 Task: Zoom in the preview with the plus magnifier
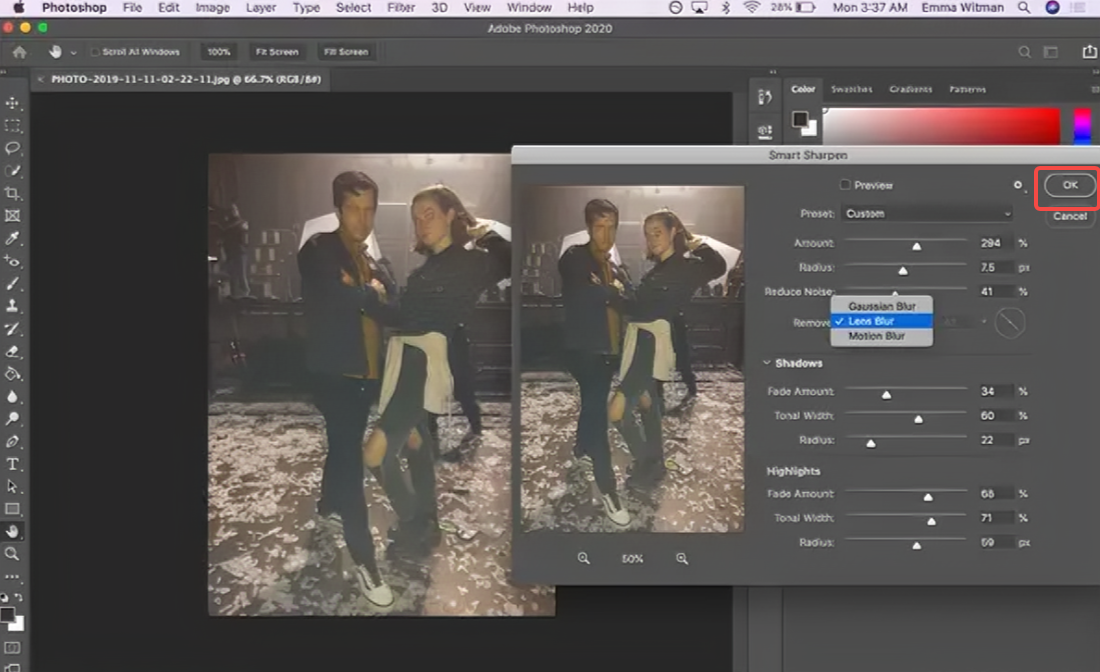click(x=681, y=559)
